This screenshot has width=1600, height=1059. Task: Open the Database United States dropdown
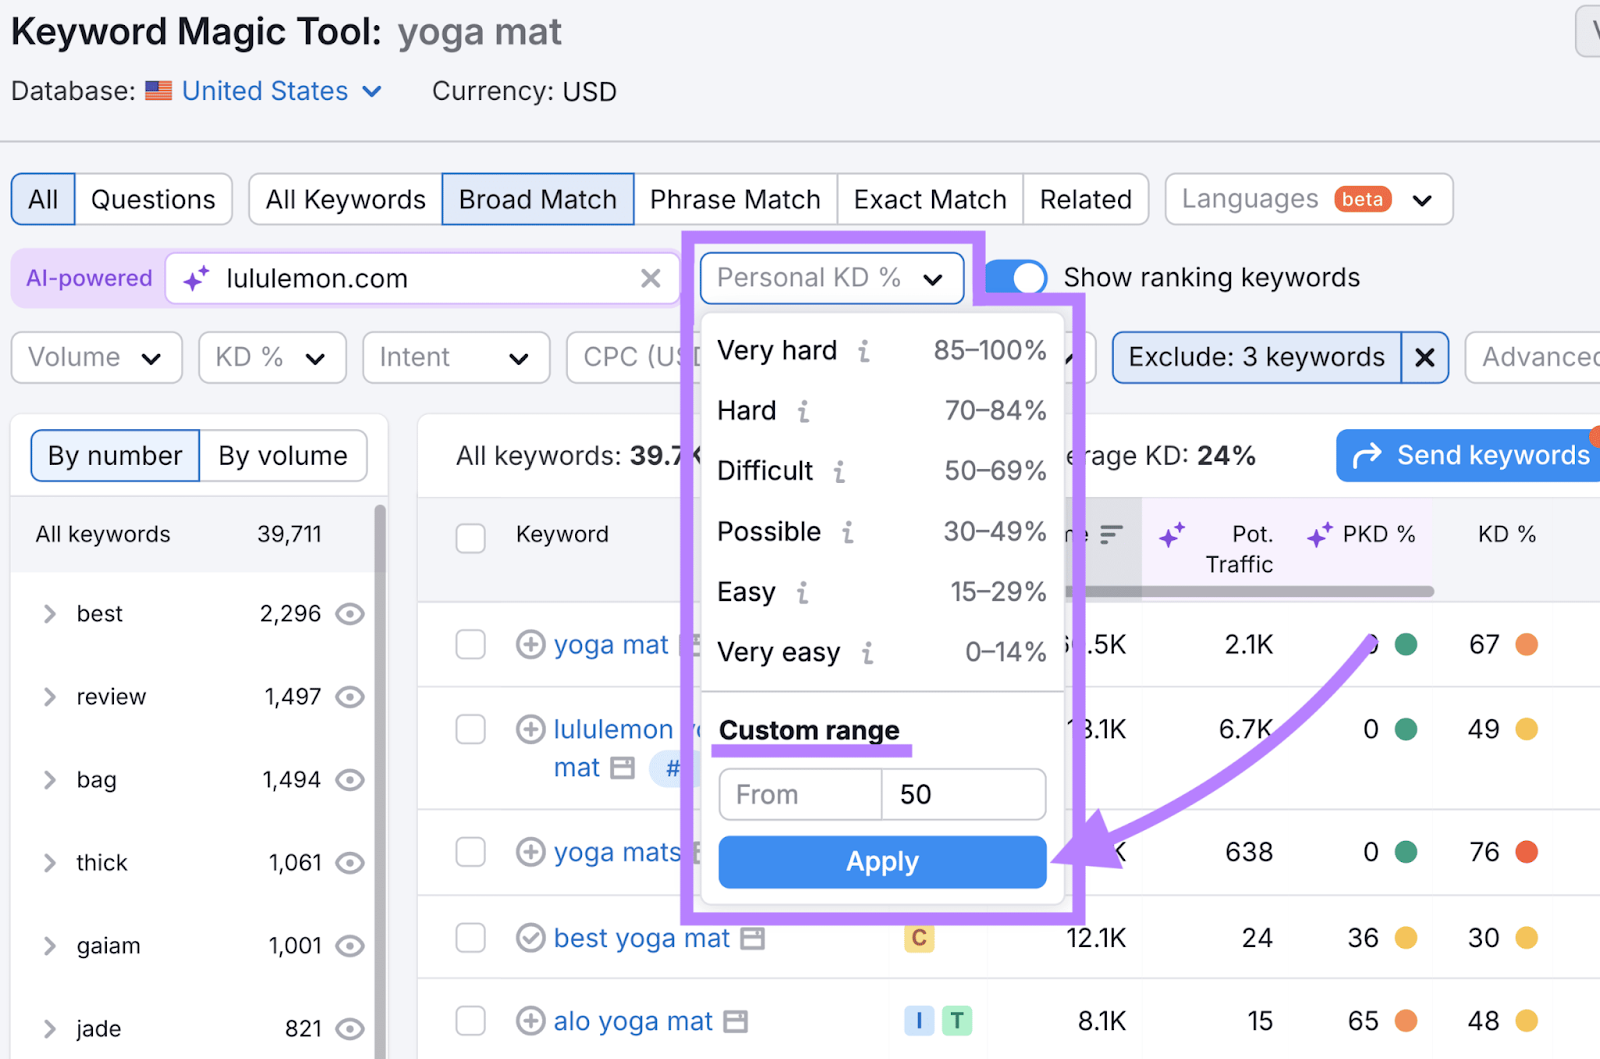point(265,91)
